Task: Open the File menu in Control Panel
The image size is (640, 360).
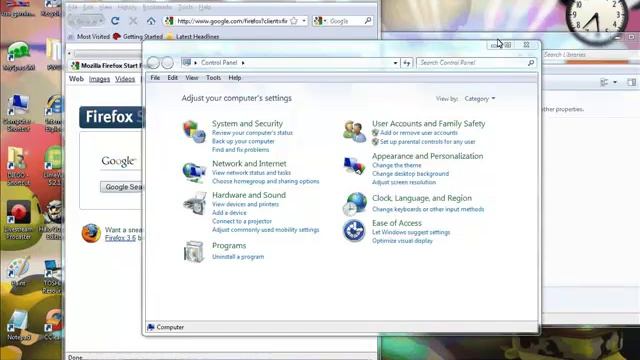Action: pos(155,78)
